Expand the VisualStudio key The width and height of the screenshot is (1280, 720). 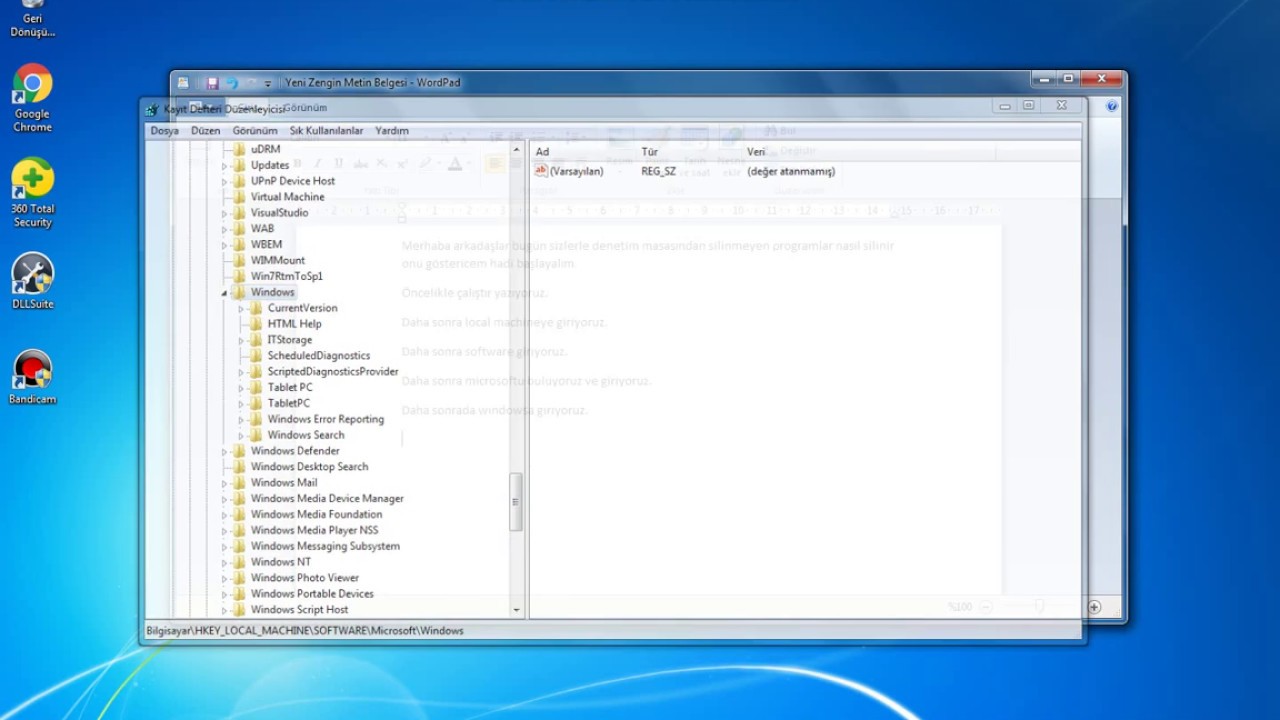(x=224, y=213)
